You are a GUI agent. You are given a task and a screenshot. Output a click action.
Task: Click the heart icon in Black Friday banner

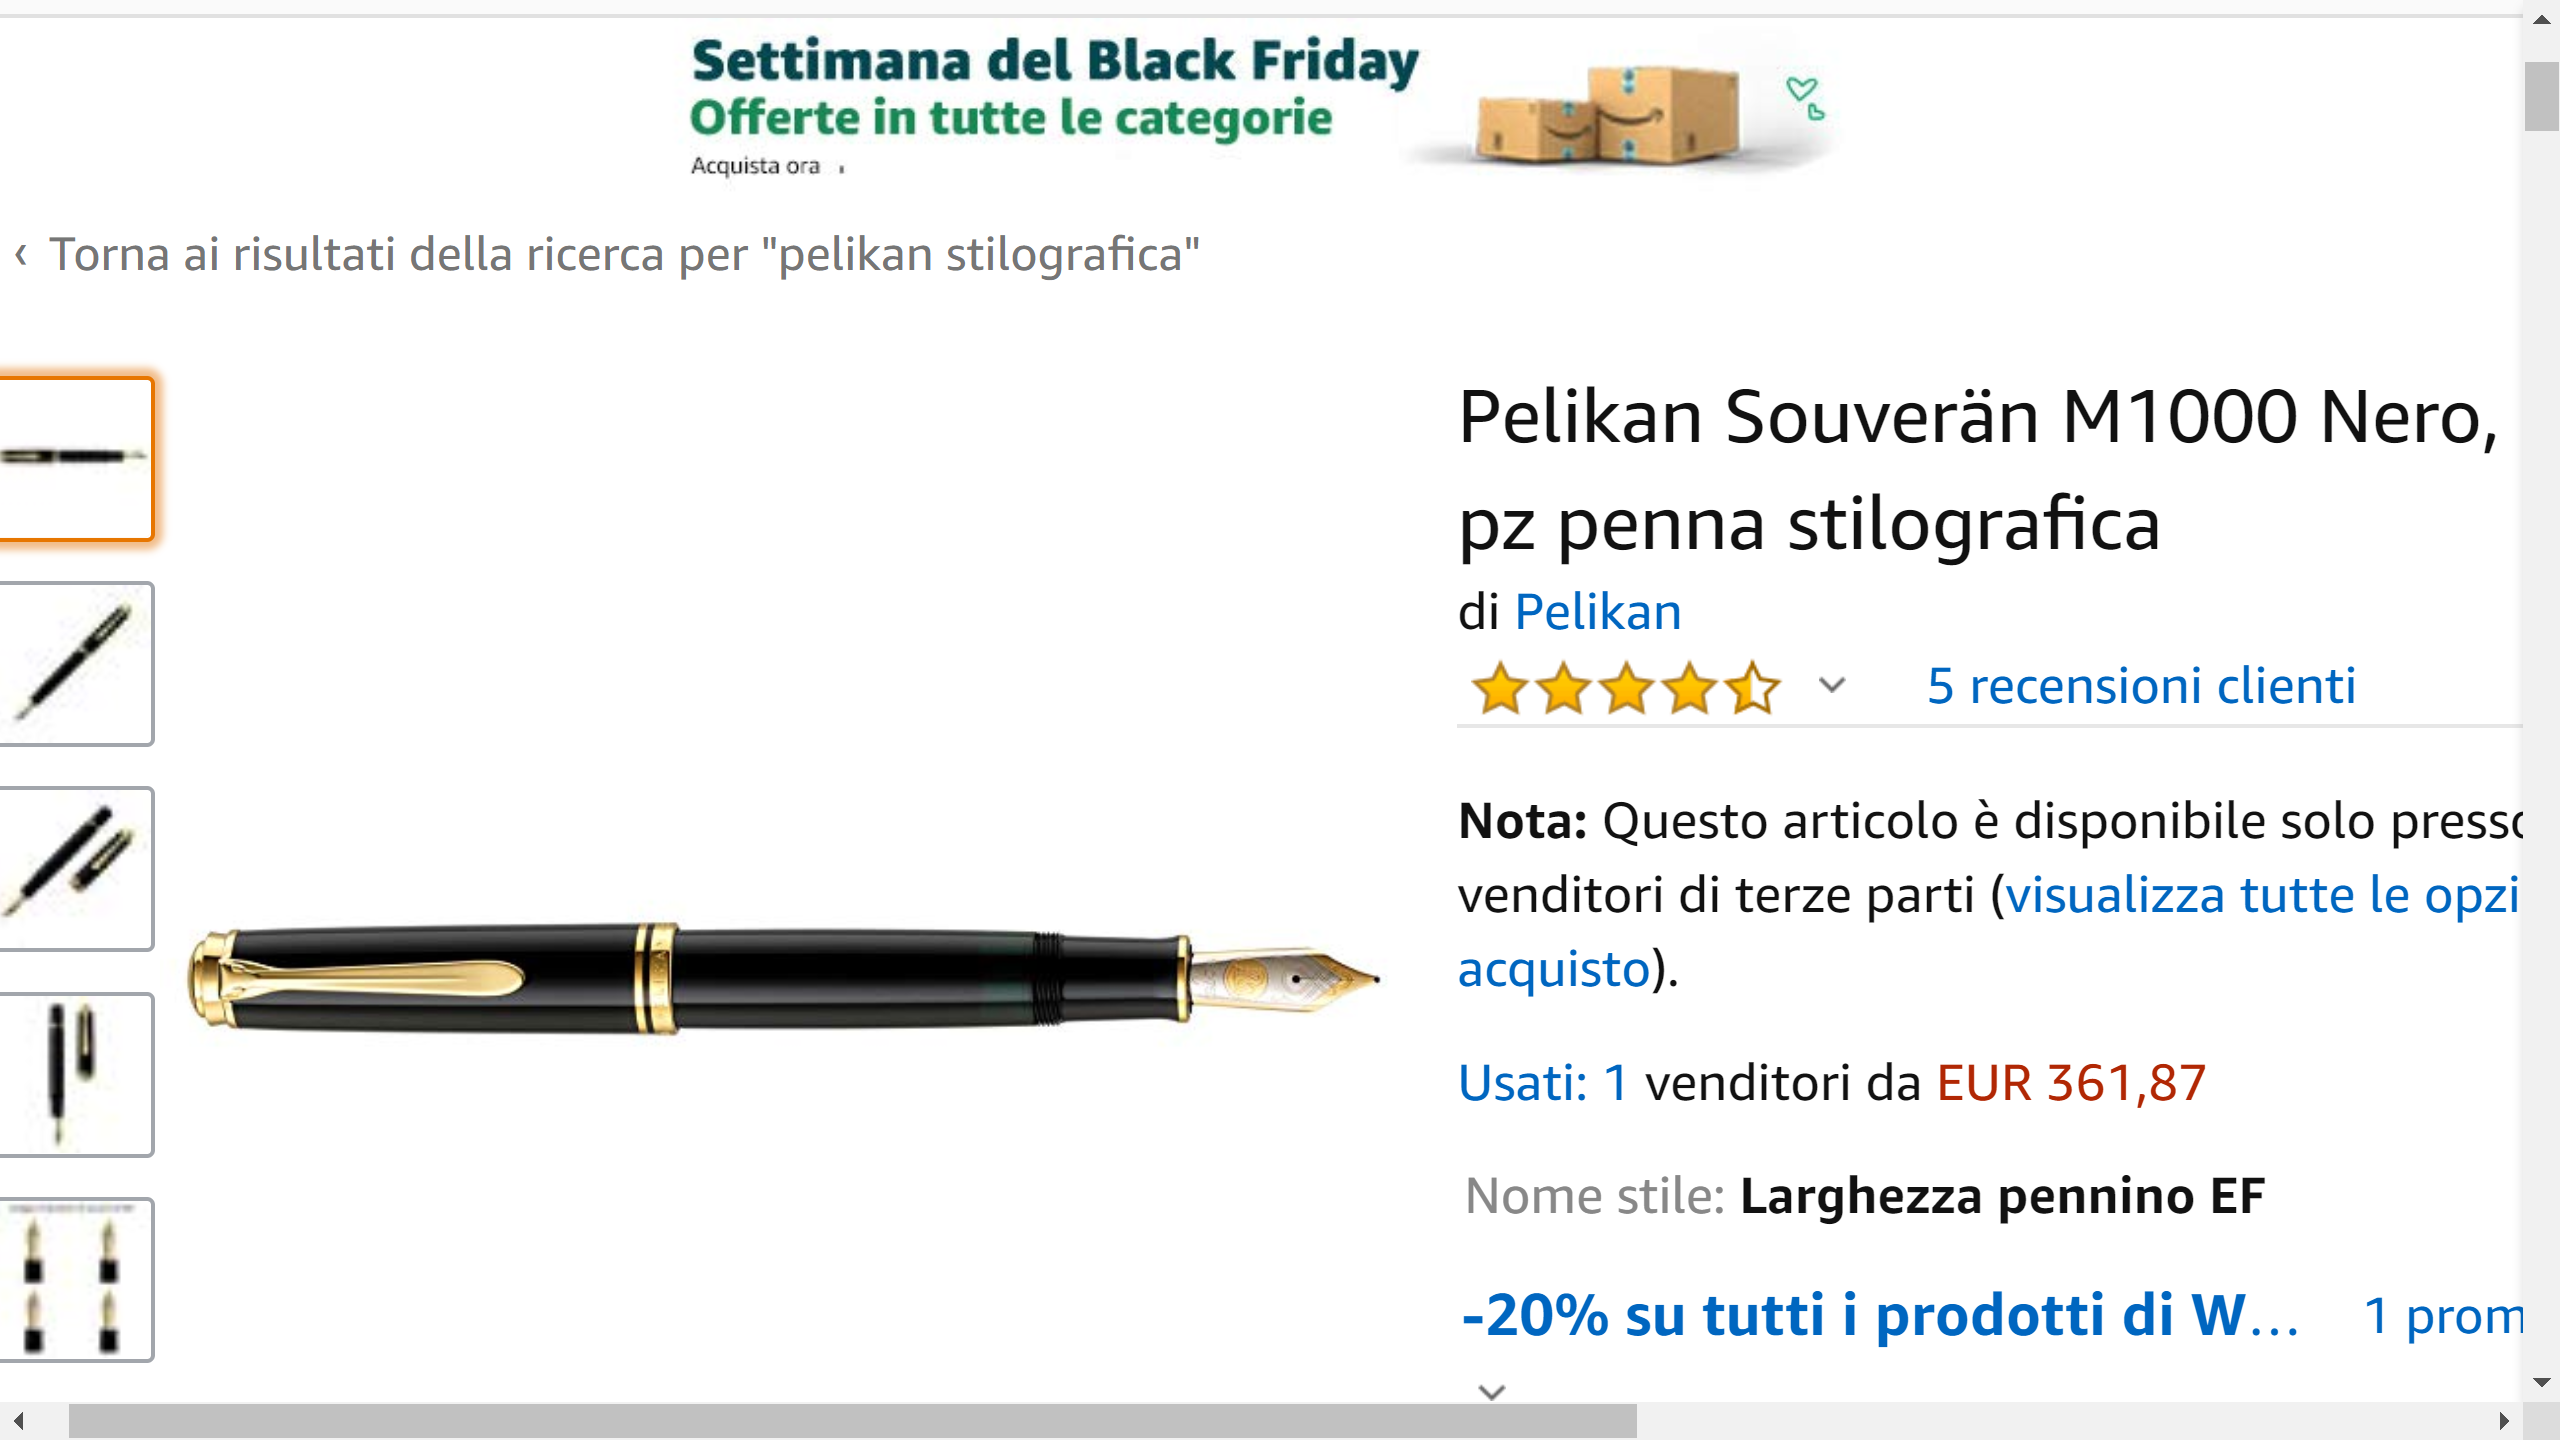[1805, 96]
